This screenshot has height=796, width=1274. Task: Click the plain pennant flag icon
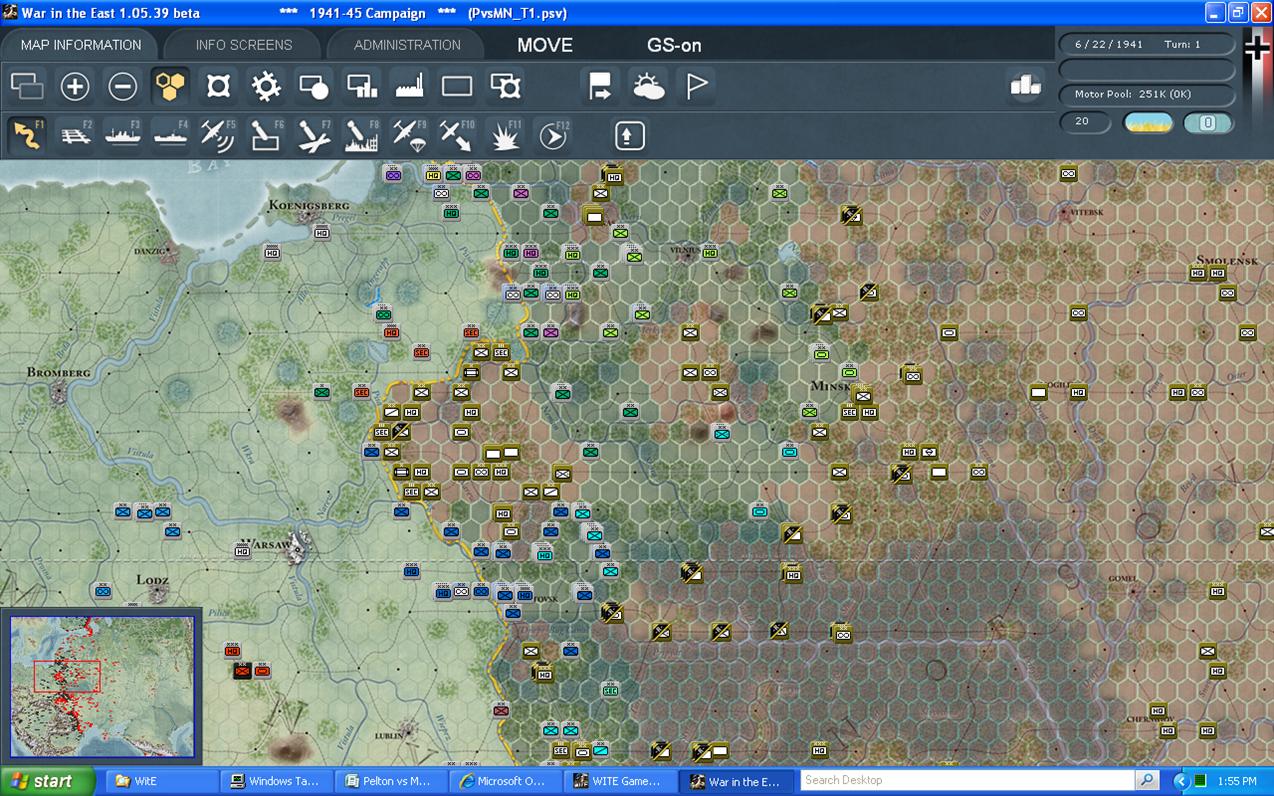(697, 86)
